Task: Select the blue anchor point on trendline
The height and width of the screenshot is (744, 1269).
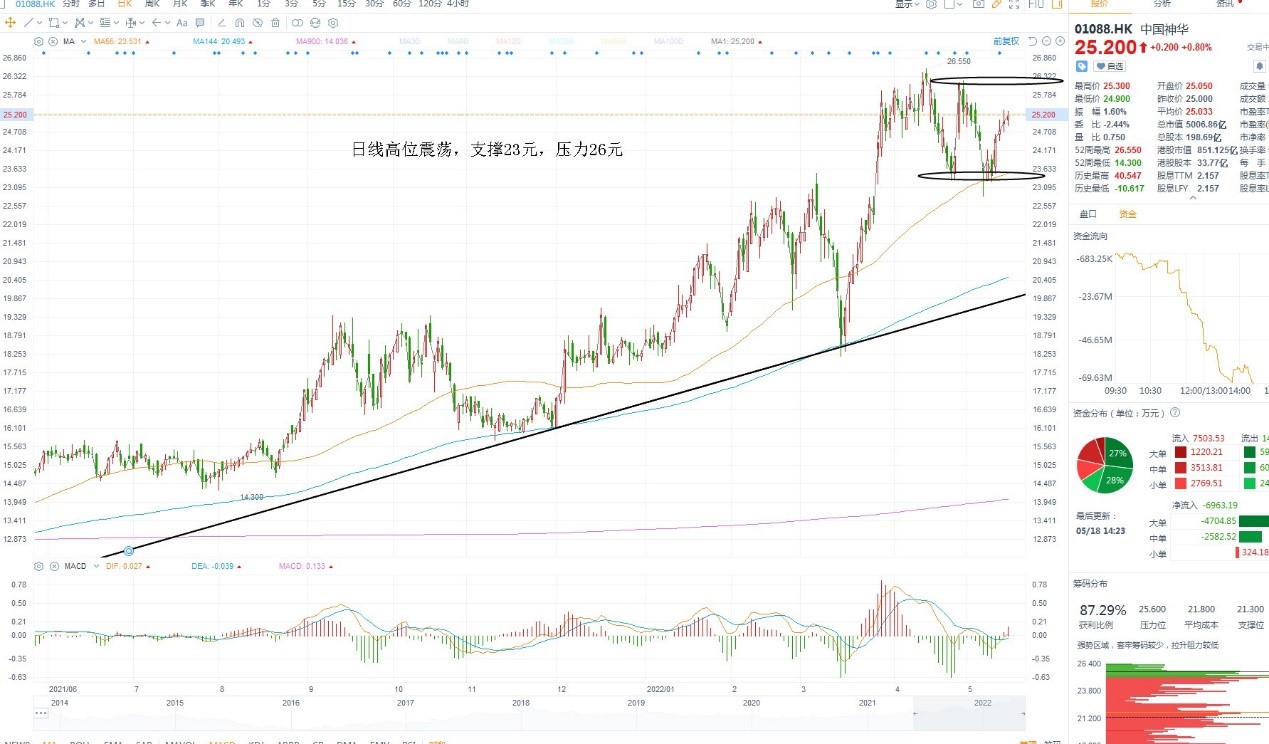Action: click(129, 551)
